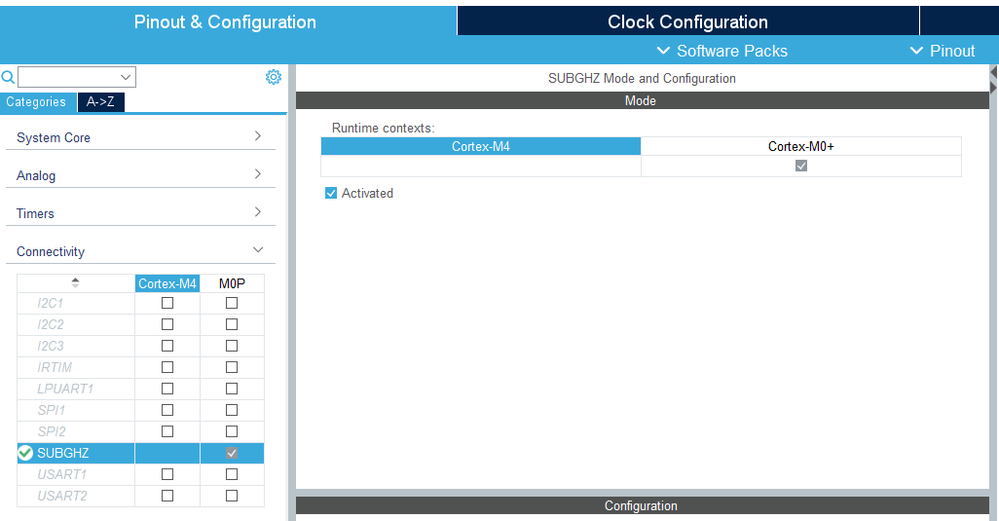Select the USART2 peripheral entry
This screenshot has width=999, height=521.
[x=62, y=496]
